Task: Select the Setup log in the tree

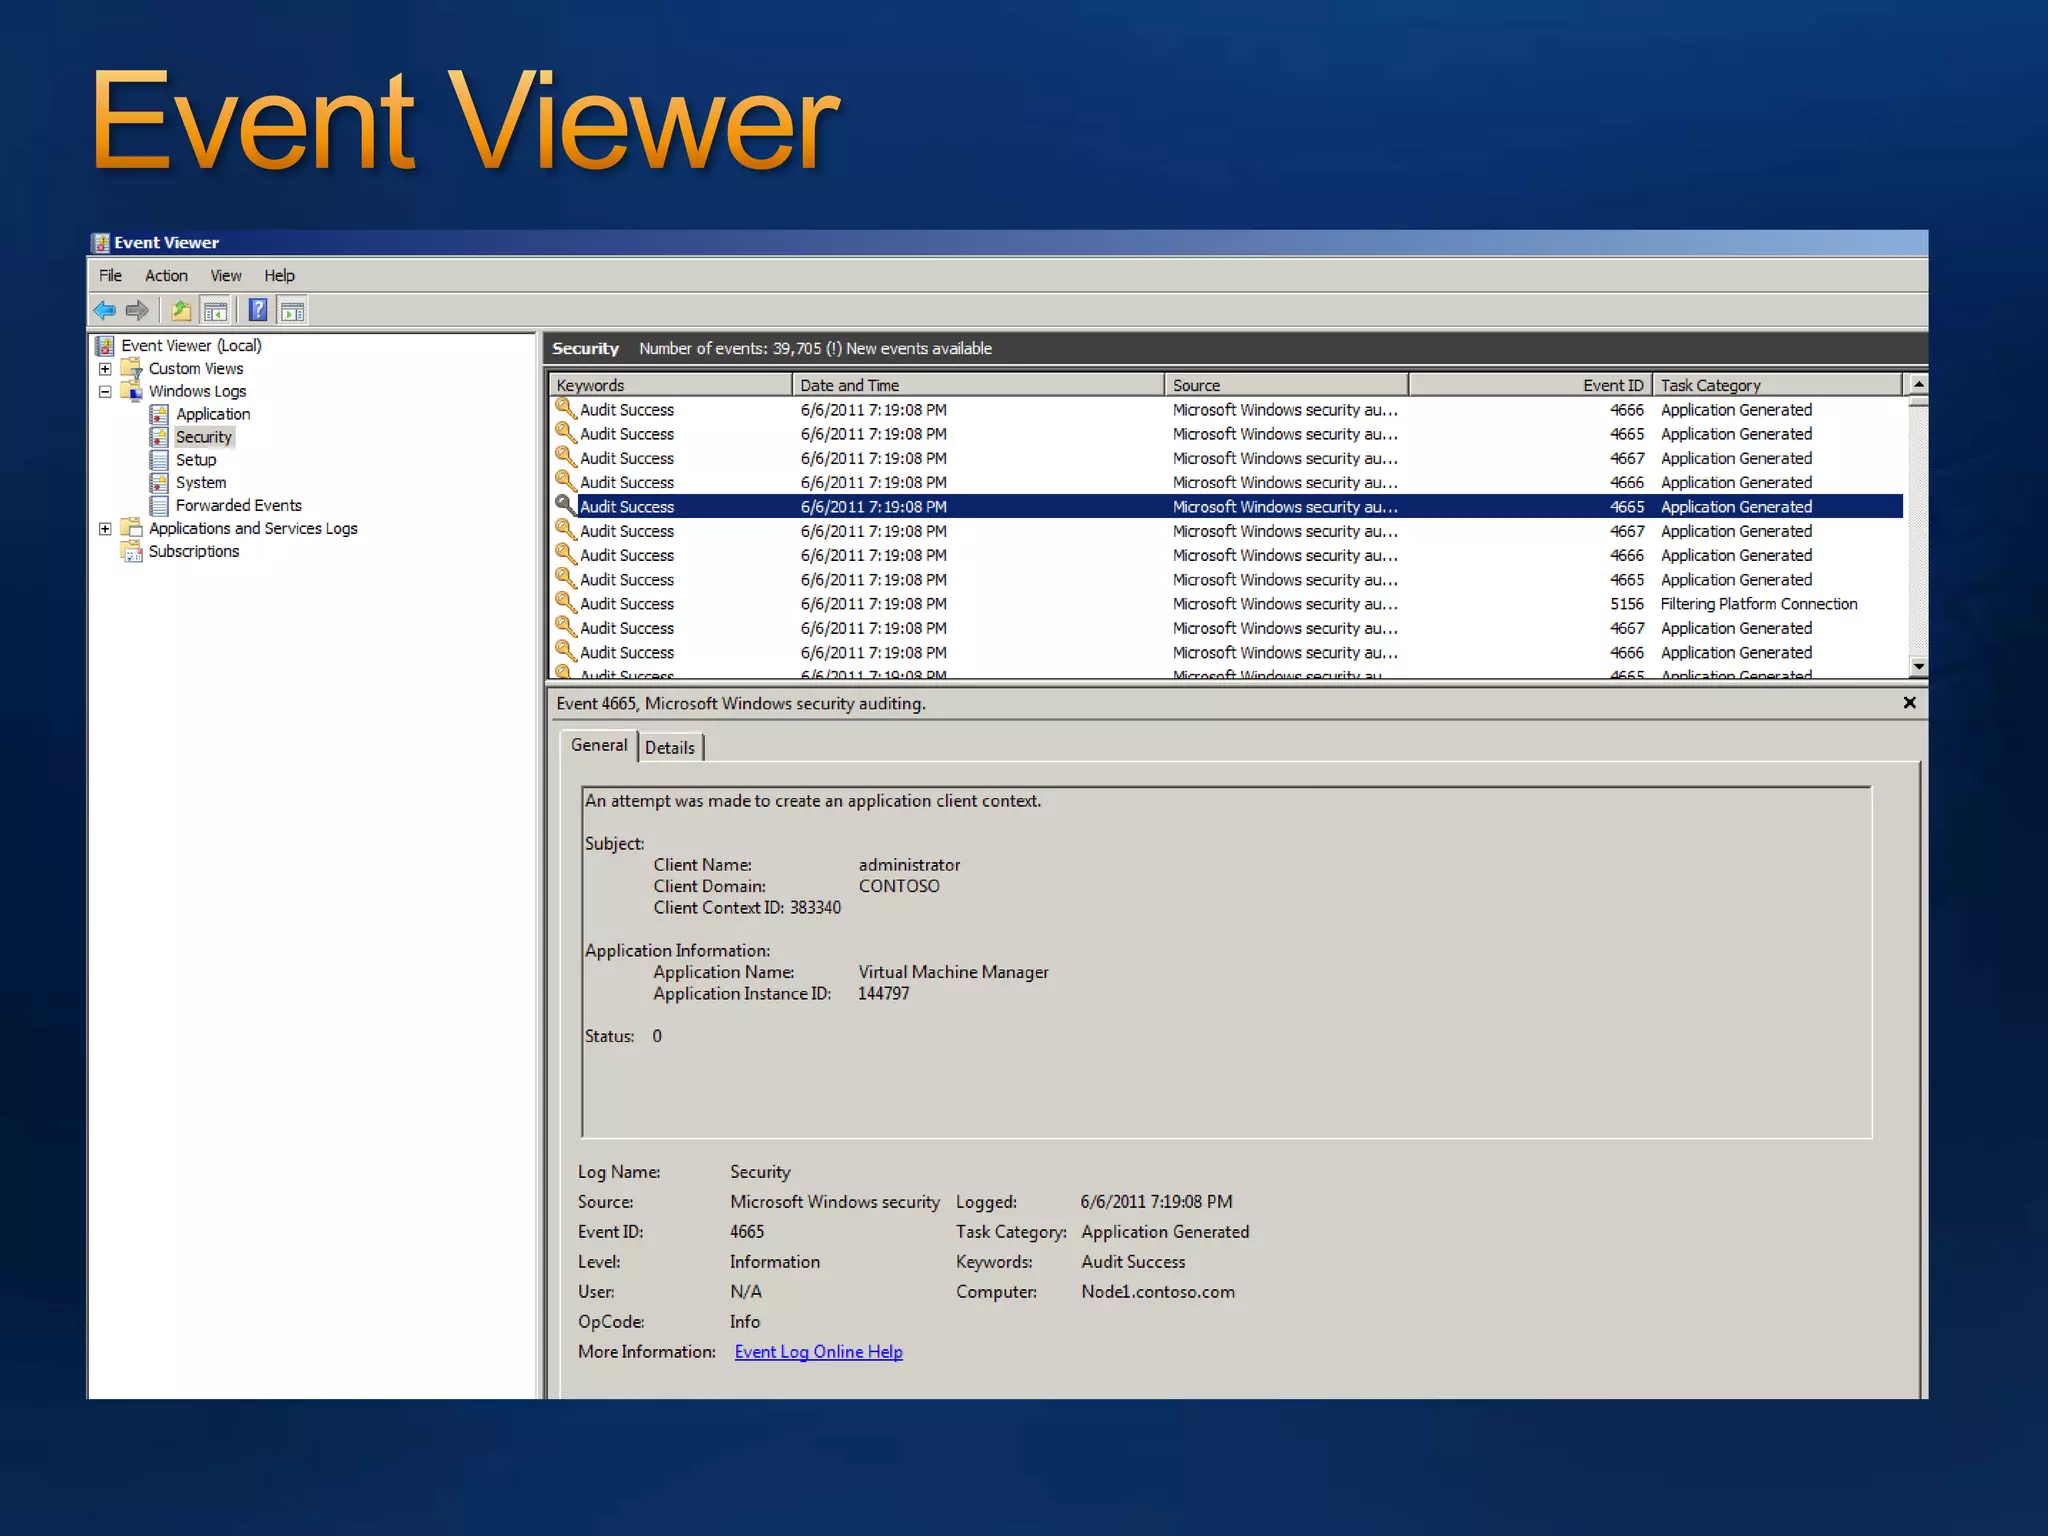Action: [x=196, y=460]
